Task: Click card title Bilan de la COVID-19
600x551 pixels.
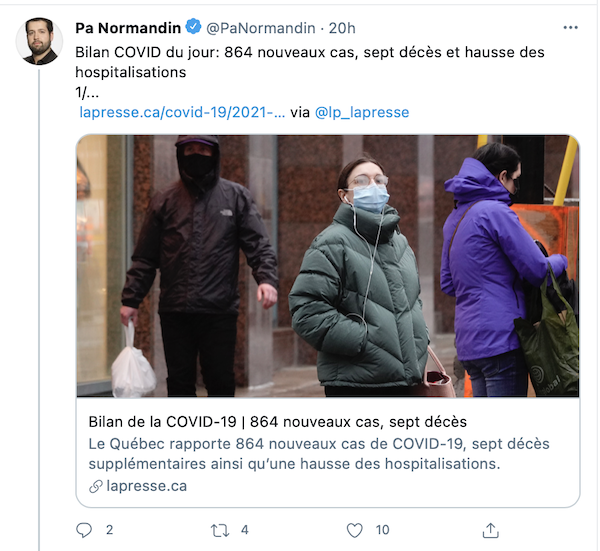Action: (x=277, y=422)
